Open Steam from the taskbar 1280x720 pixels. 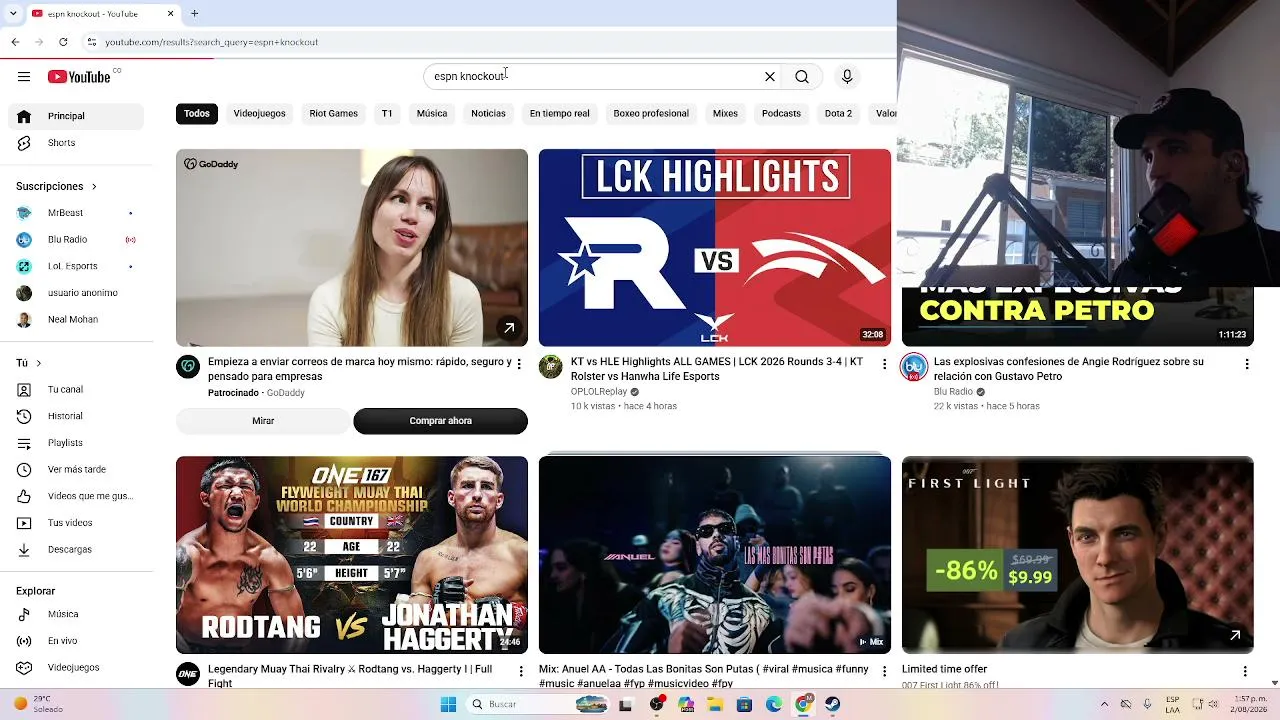tap(833, 704)
